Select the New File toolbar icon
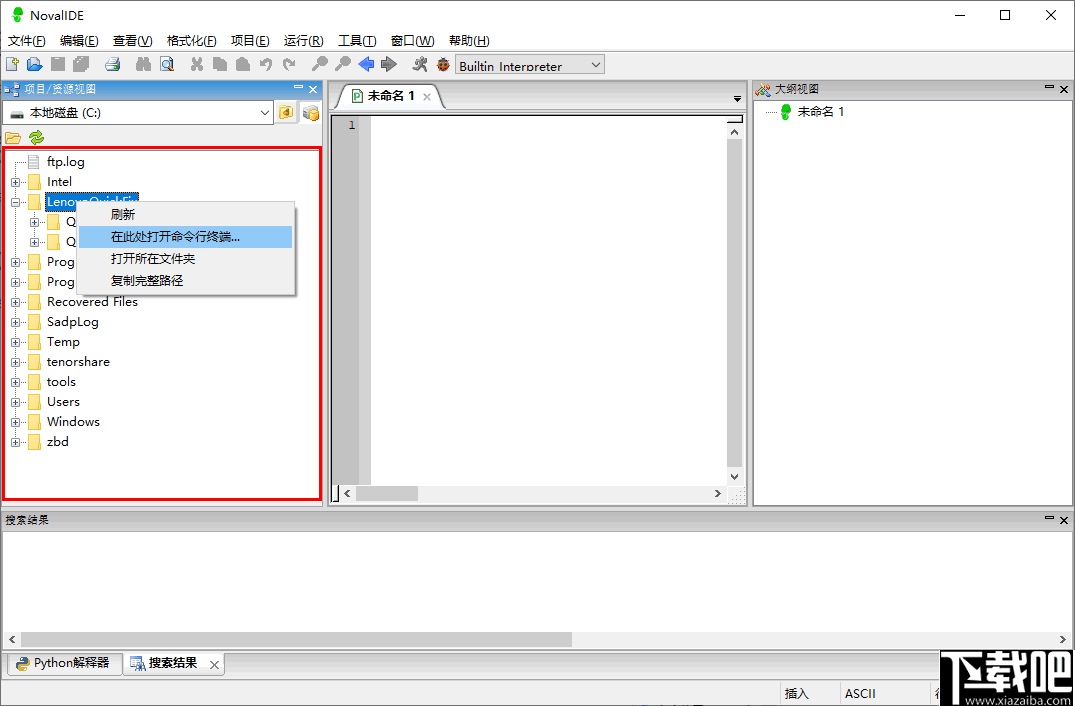This screenshot has width=1075, height=706. coord(13,64)
